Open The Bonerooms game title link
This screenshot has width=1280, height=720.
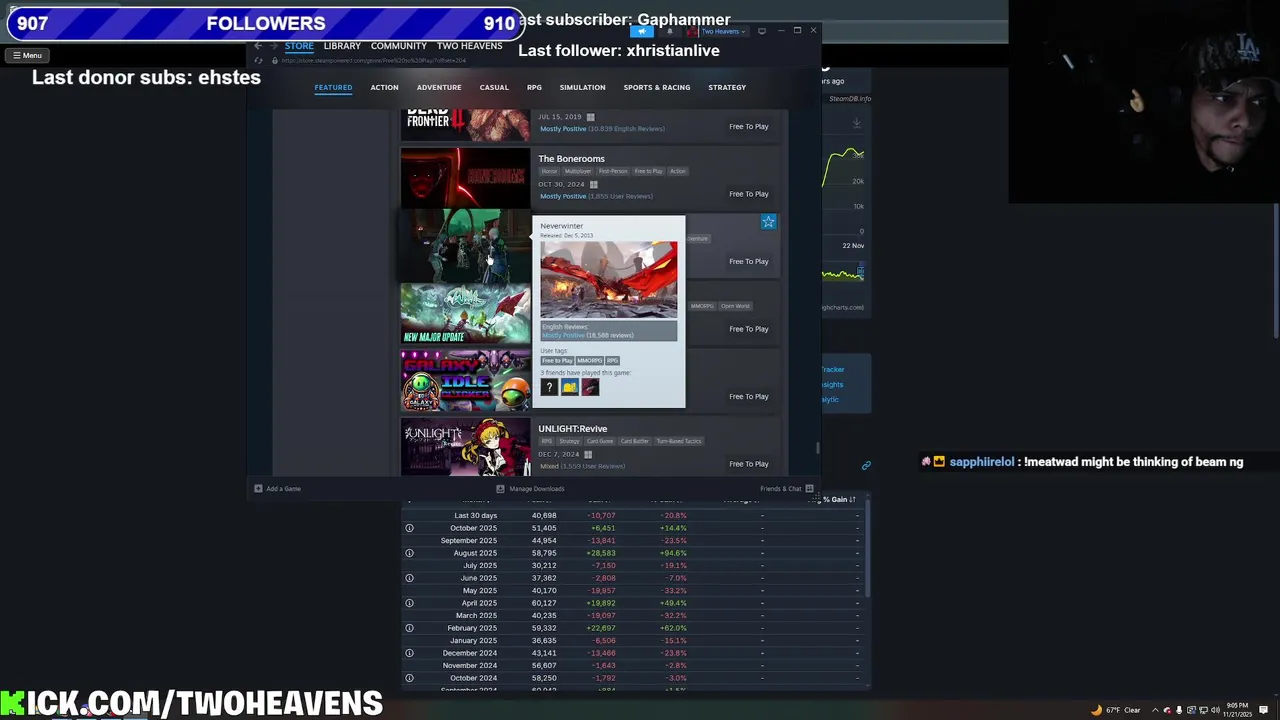click(x=571, y=159)
